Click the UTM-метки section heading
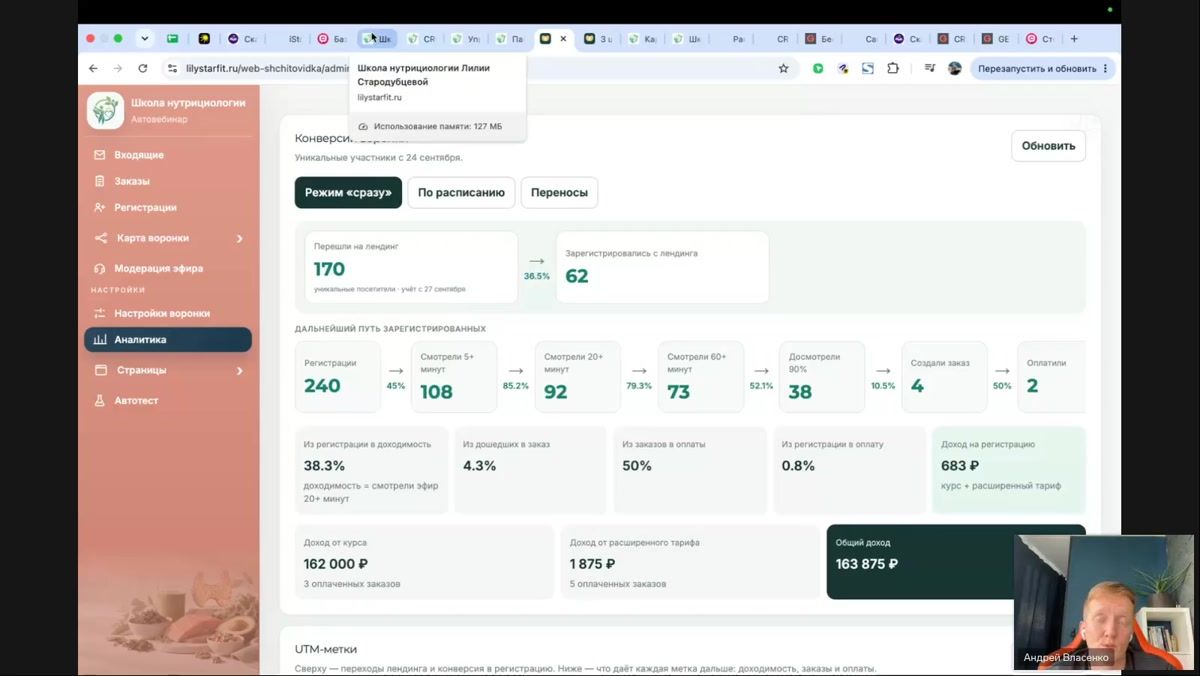This screenshot has height=676, width=1200. pyautogui.click(x=326, y=649)
